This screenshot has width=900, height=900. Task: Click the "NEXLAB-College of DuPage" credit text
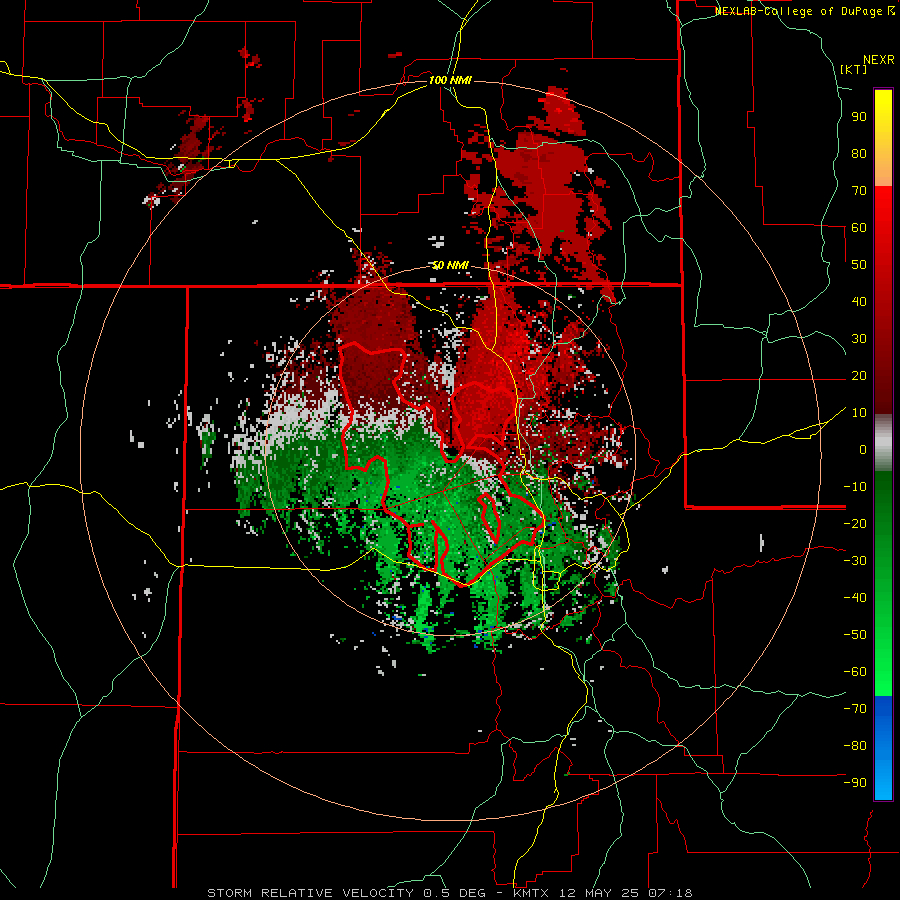coord(798,11)
